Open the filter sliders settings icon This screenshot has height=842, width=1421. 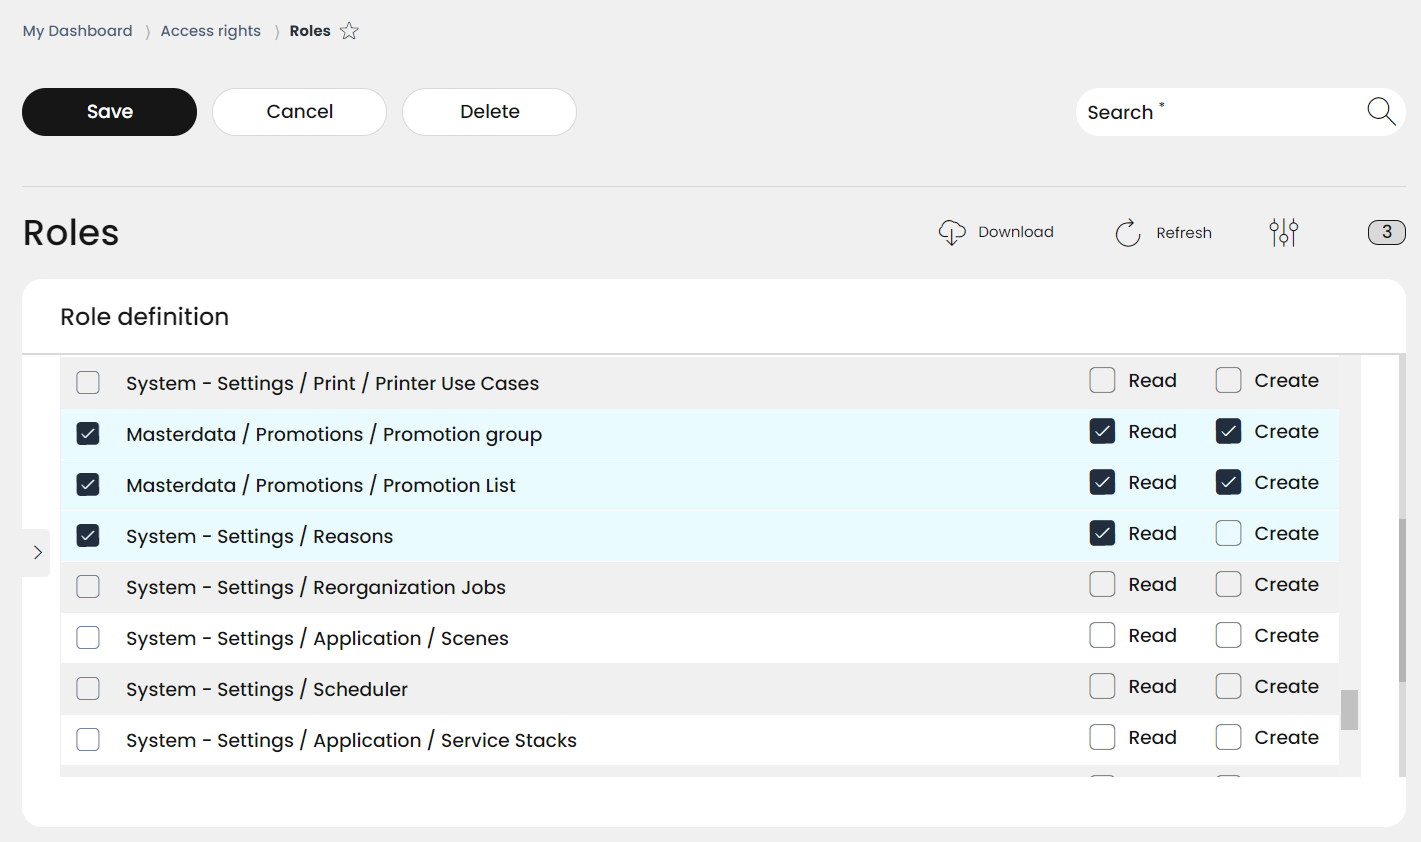coord(1283,233)
